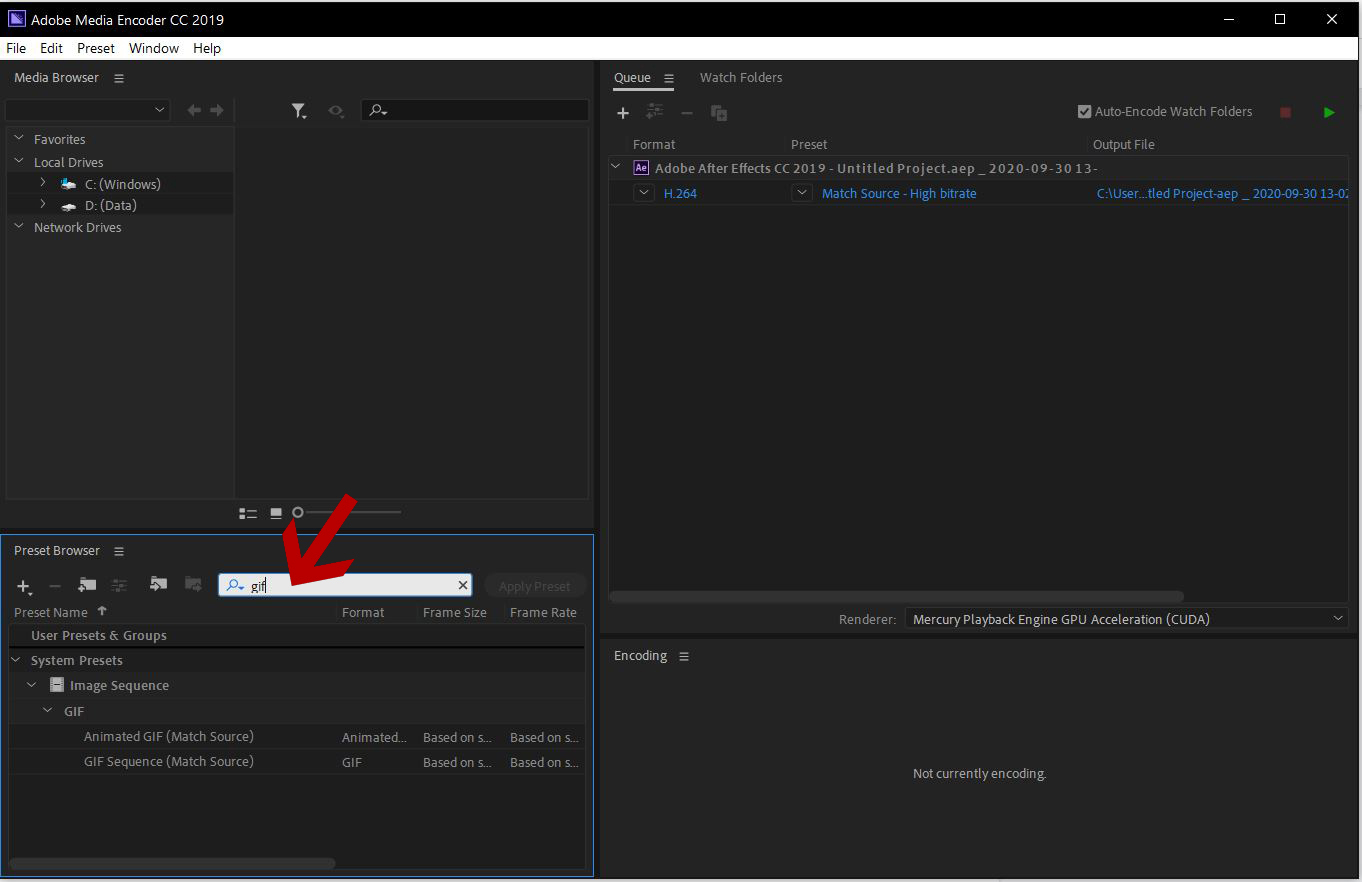Duplicate the selected queue item
This screenshot has width=1362, height=882.
(x=719, y=113)
